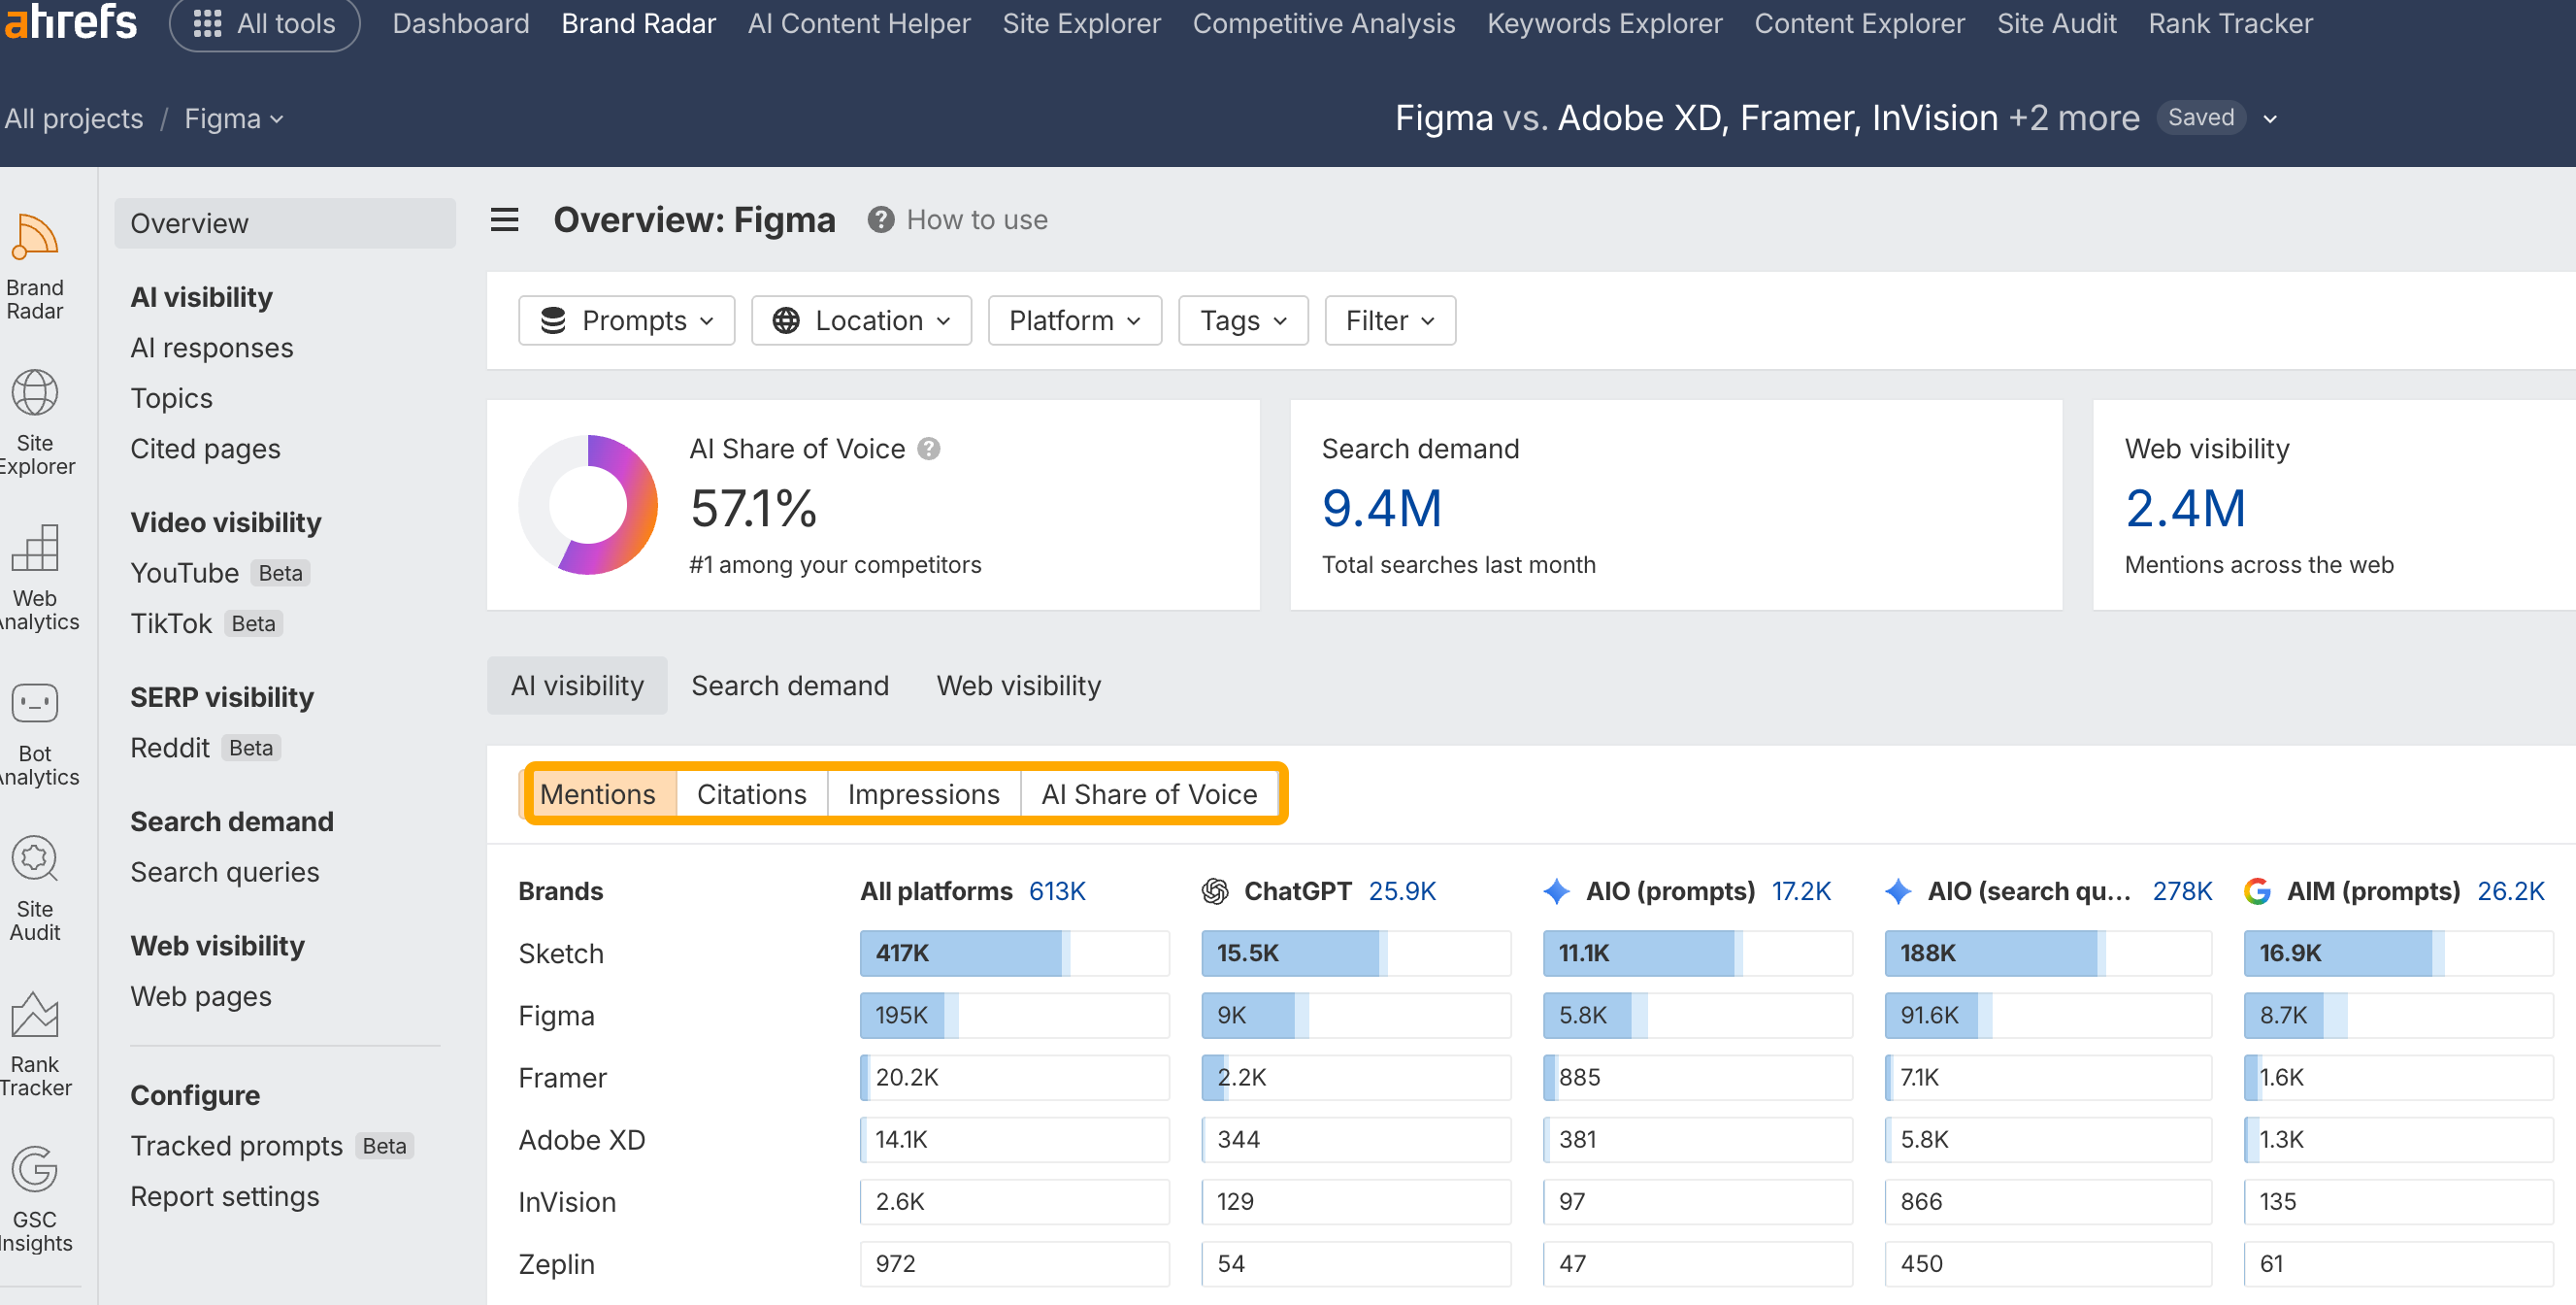Open Web pages in sidebar
The height and width of the screenshot is (1305, 2576).
[x=201, y=996]
